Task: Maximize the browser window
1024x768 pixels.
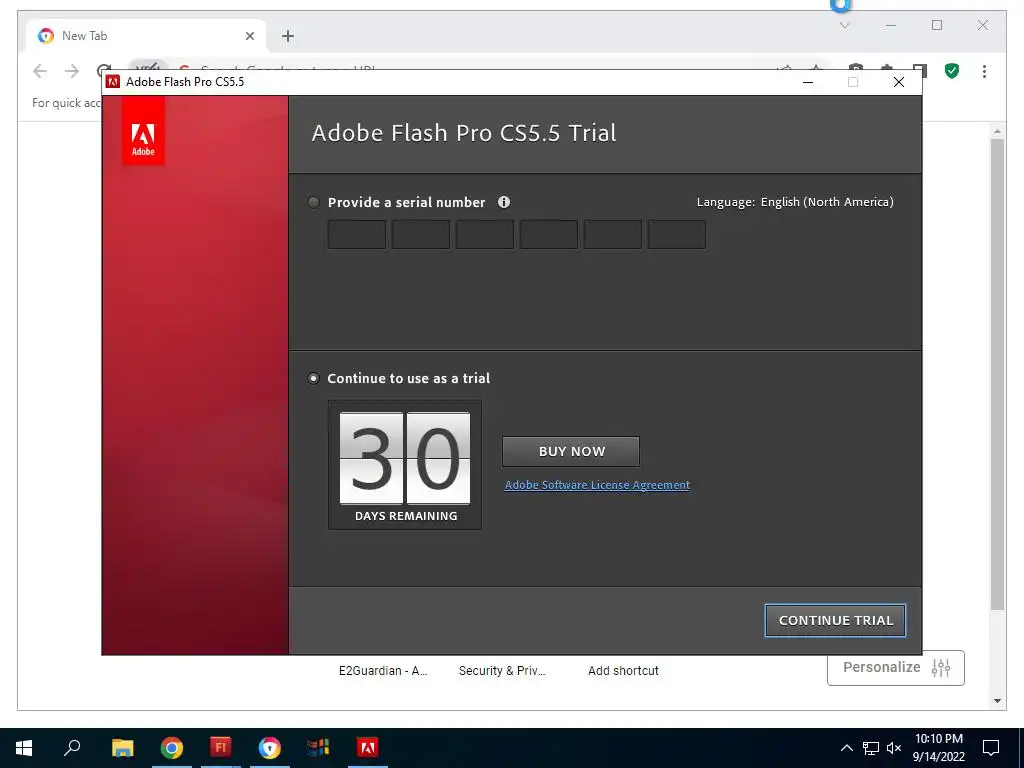Action: (937, 25)
